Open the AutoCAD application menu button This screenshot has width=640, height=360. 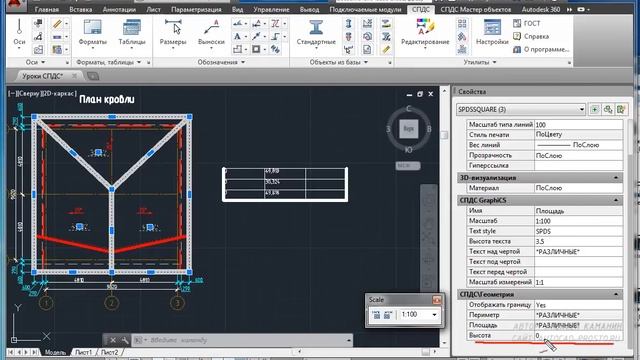[16, 5]
